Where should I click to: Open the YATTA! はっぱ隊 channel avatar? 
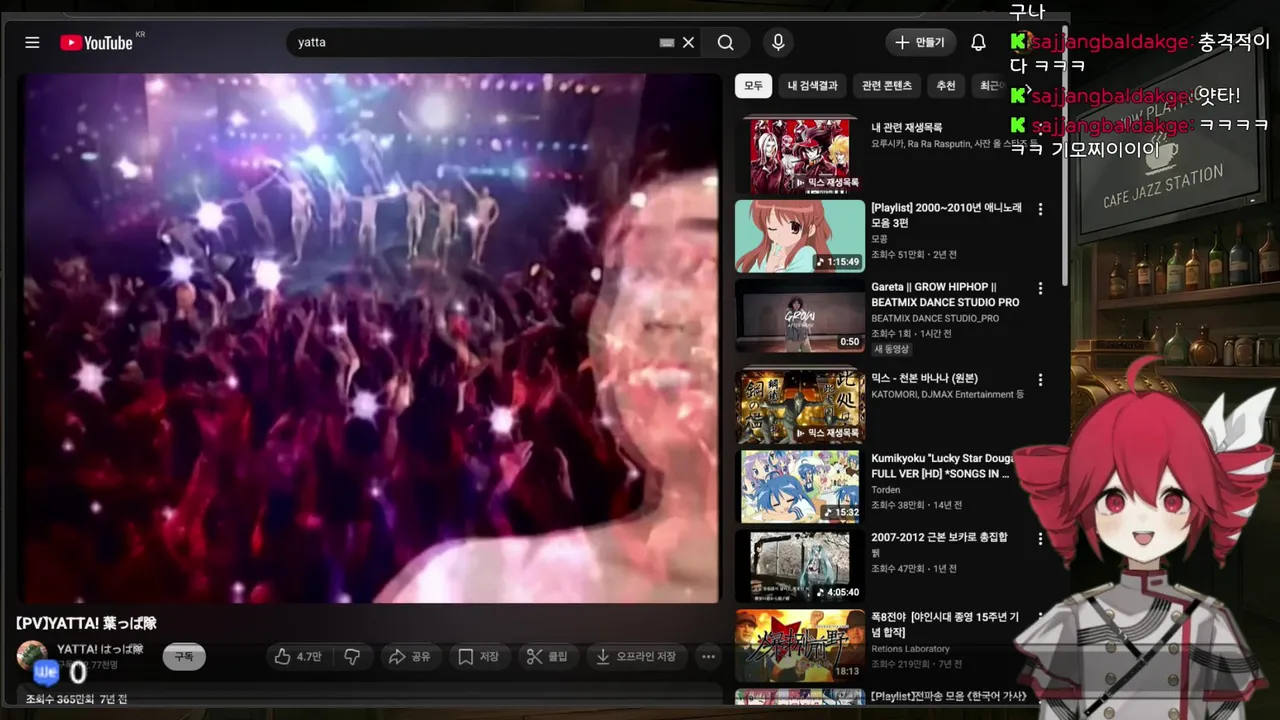click(x=32, y=656)
